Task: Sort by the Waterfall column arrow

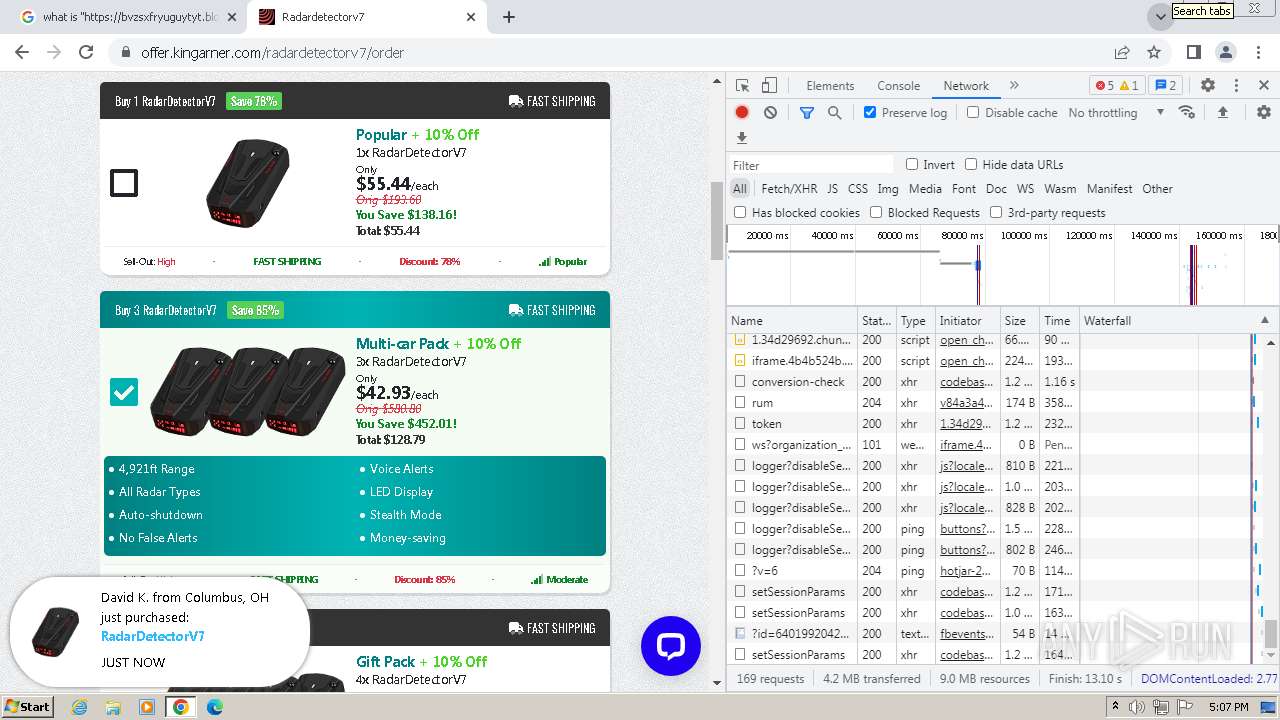Action: tap(1264, 321)
